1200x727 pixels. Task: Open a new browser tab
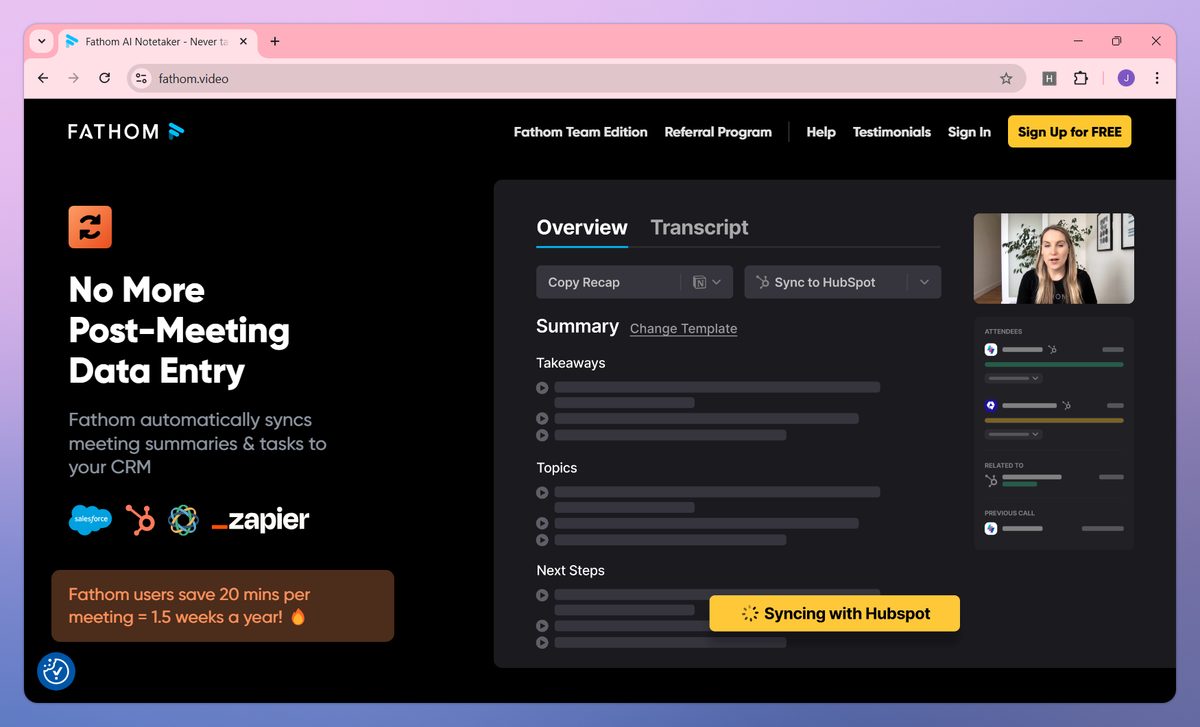[275, 41]
